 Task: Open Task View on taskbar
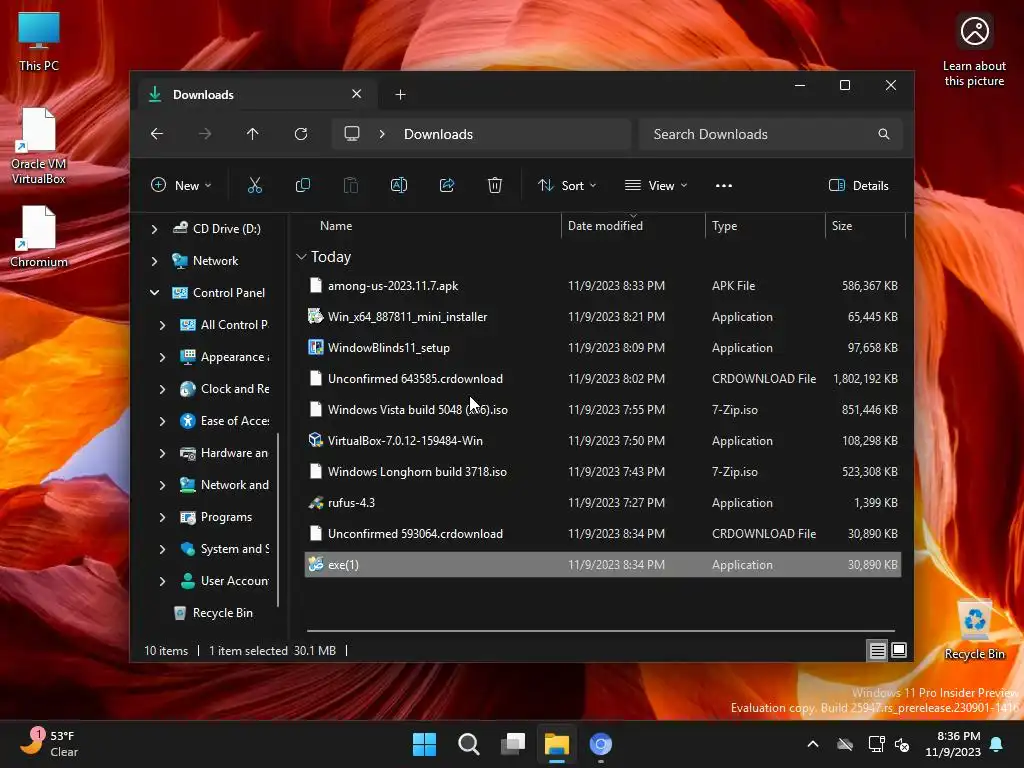coord(513,744)
